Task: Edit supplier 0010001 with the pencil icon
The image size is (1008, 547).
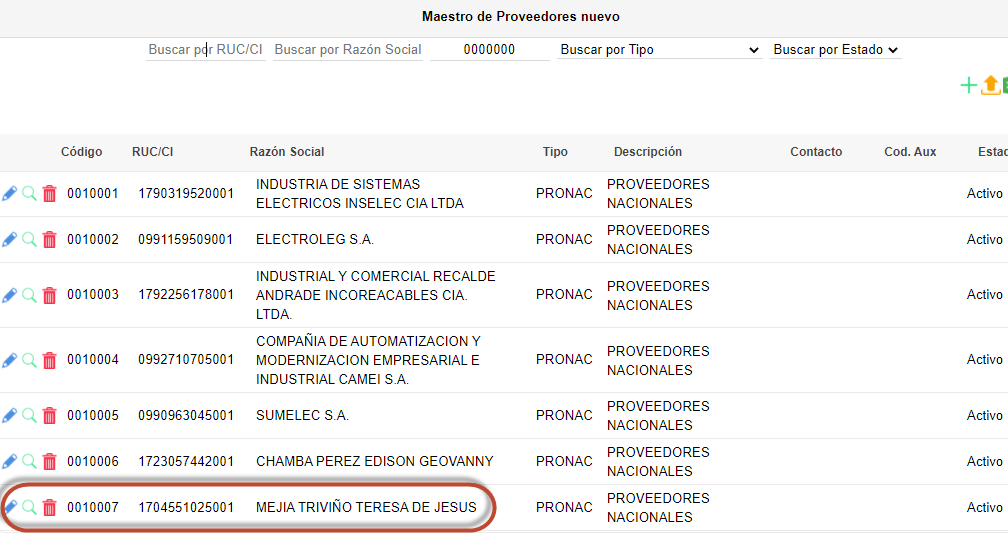Action: coord(10,194)
